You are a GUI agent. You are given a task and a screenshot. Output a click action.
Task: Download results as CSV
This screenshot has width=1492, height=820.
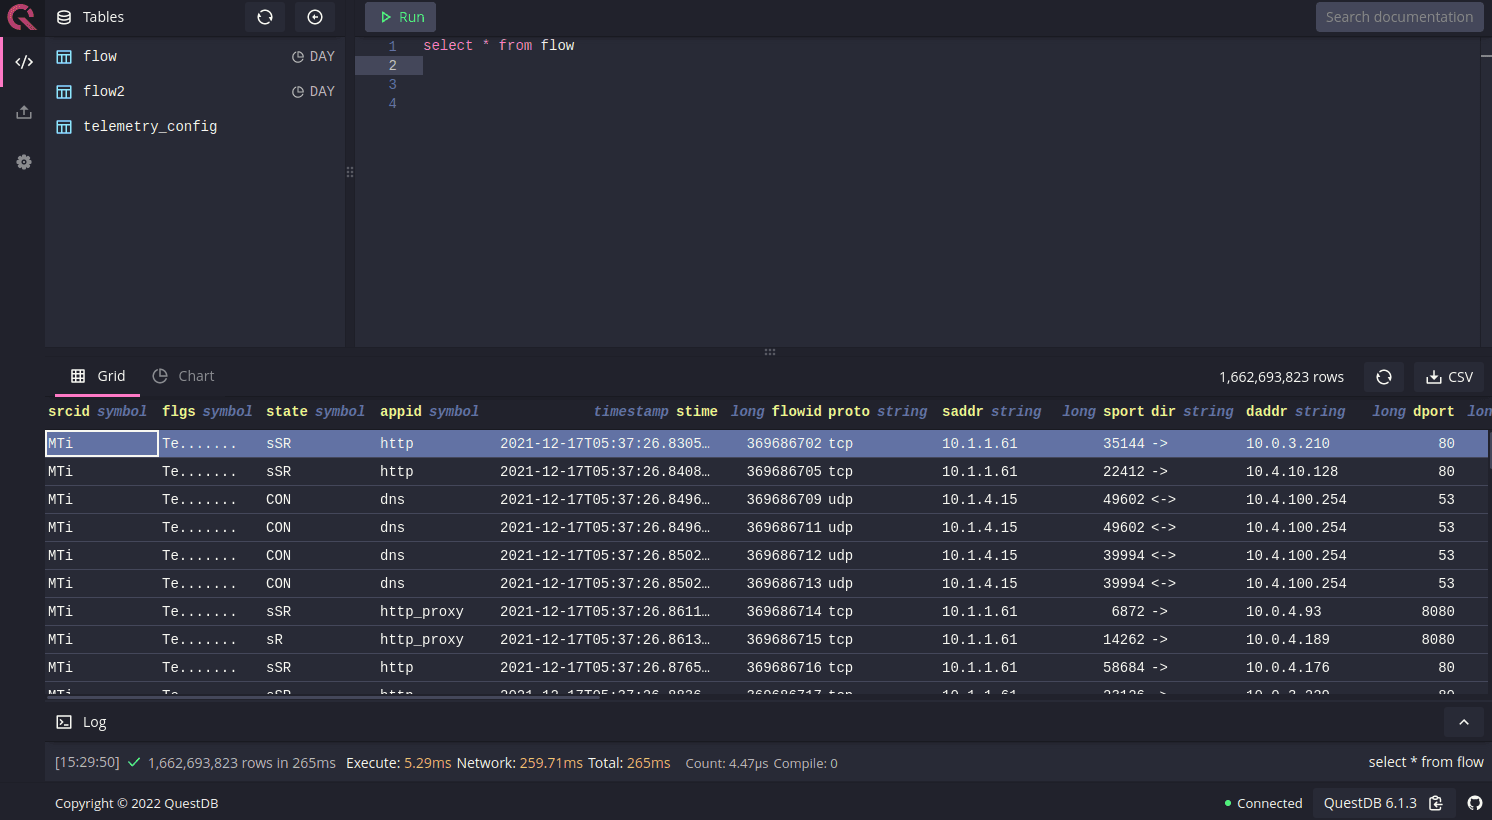tap(1449, 377)
